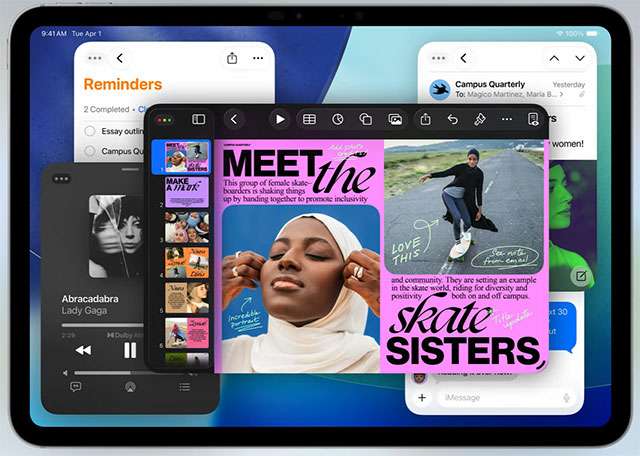This screenshot has height=456, width=640.
Task: Open Keynote's more options menu
Action: [507, 119]
